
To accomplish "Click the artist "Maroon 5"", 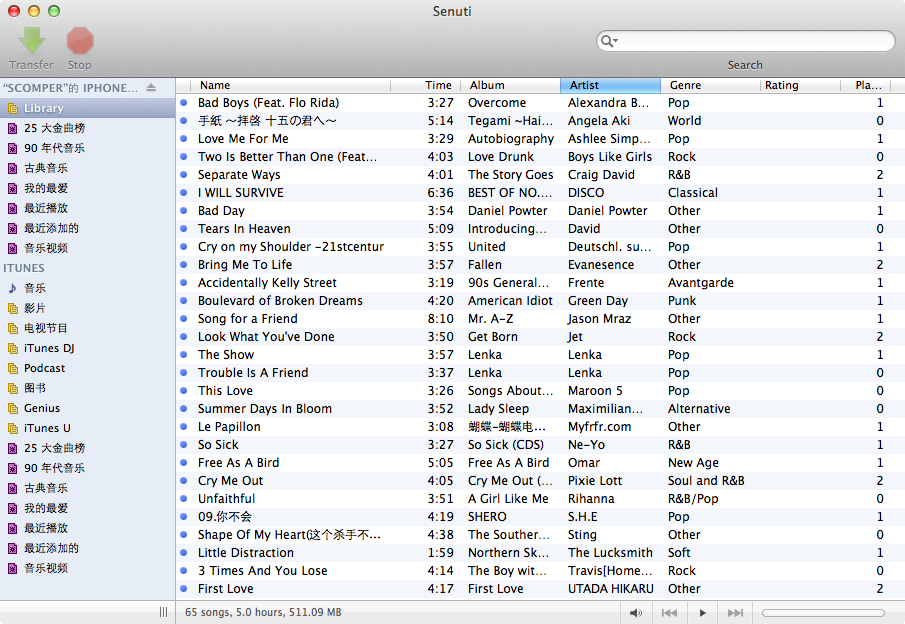I will tap(595, 391).
